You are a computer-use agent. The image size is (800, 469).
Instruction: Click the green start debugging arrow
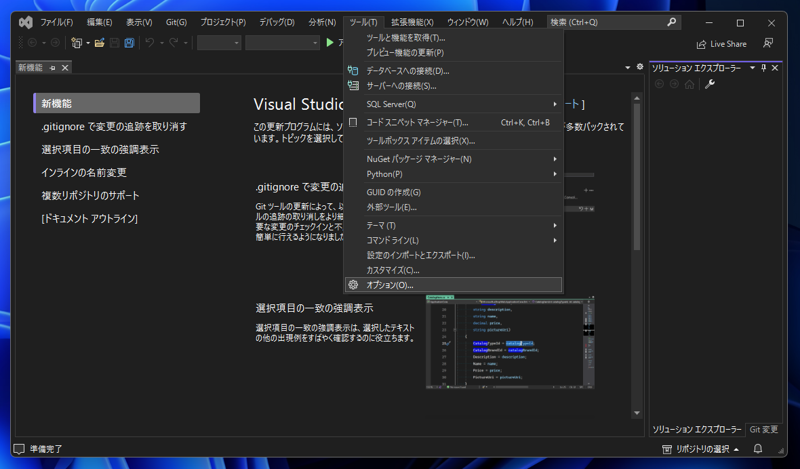point(330,43)
